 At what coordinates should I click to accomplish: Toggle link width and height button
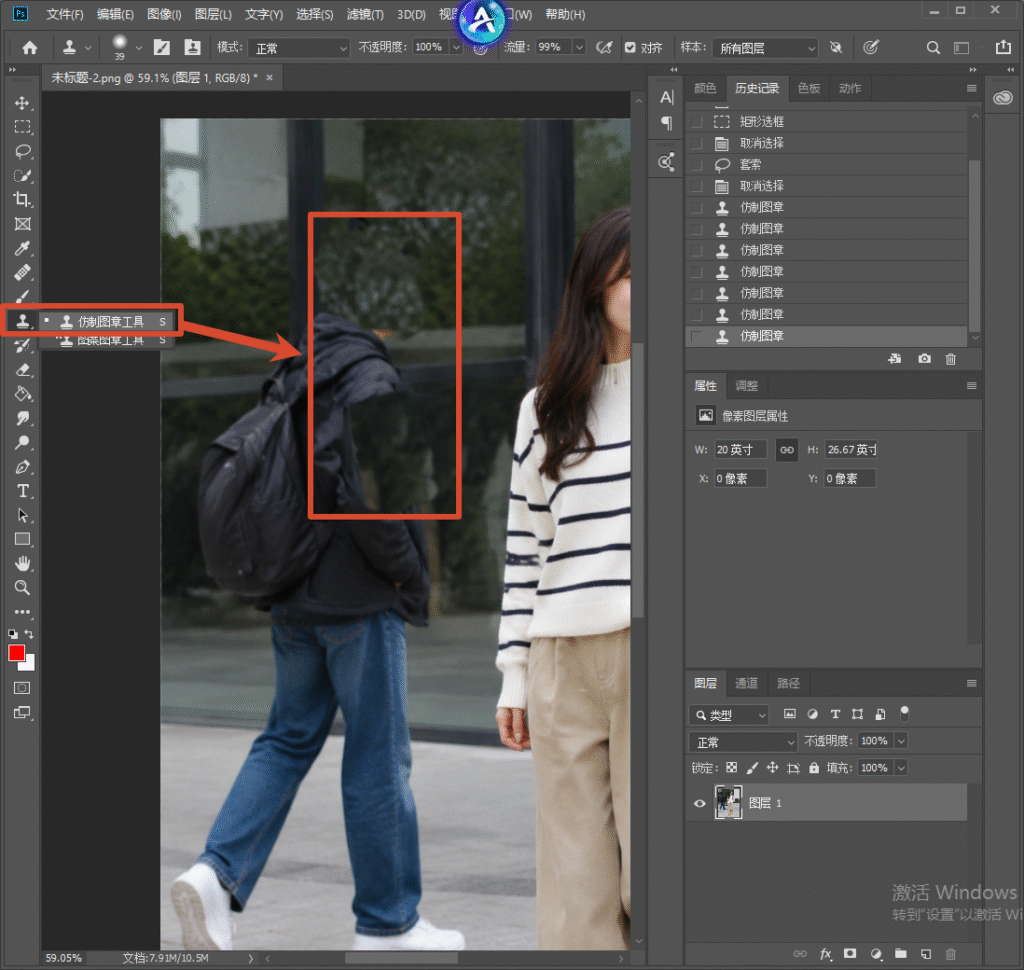(x=787, y=450)
